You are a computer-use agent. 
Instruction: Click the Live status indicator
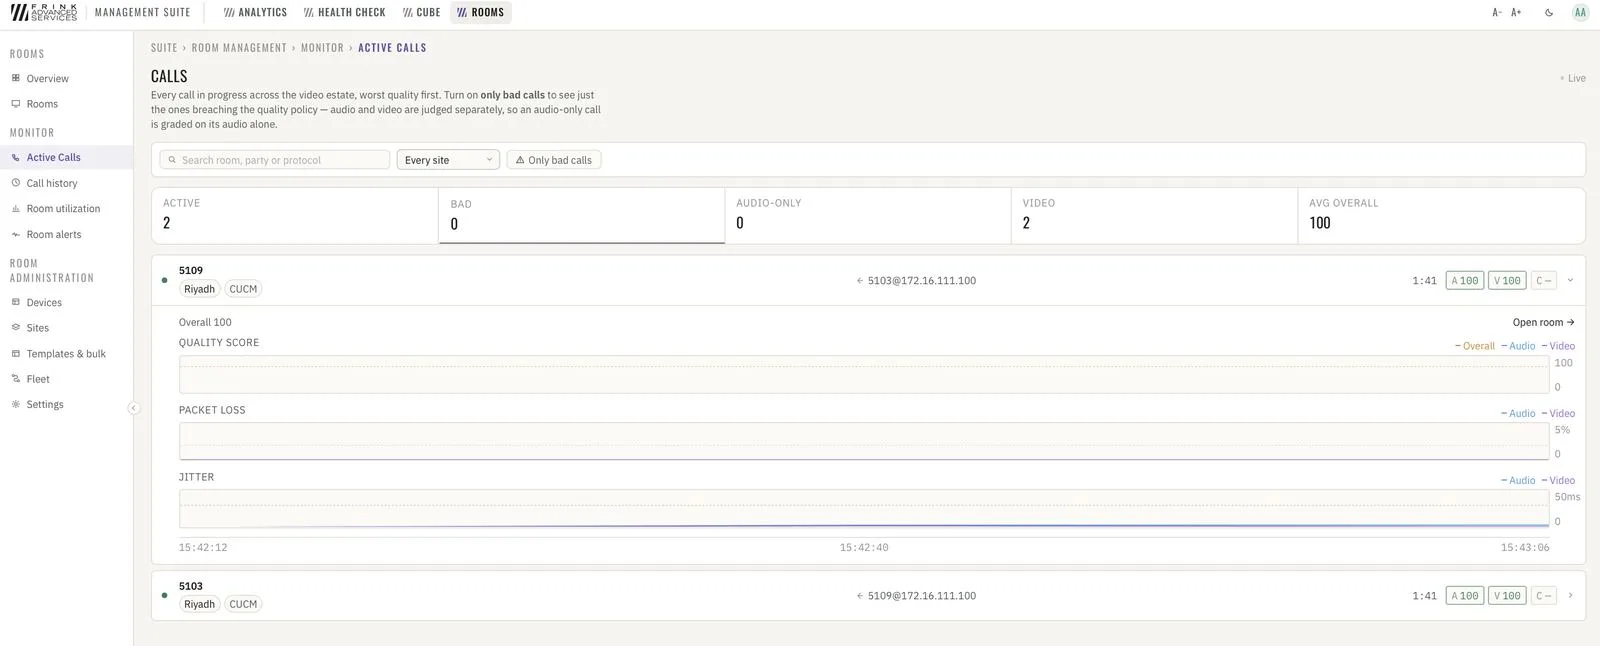pos(1573,78)
